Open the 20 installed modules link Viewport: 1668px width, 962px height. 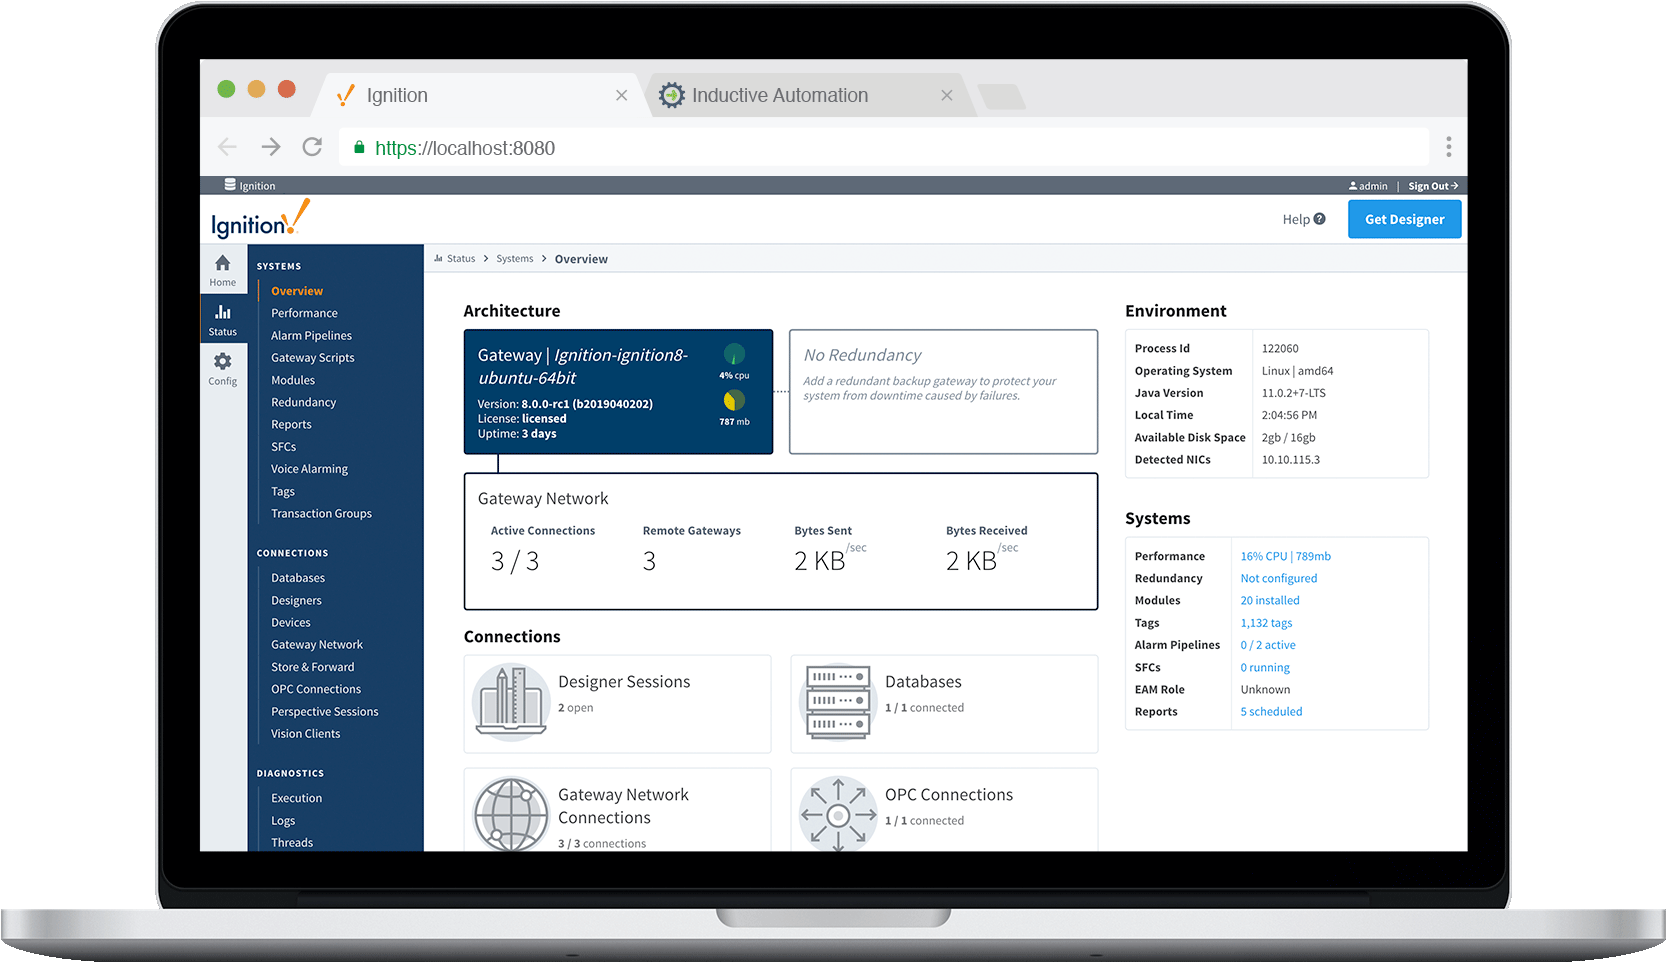[x=1270, y=601]
